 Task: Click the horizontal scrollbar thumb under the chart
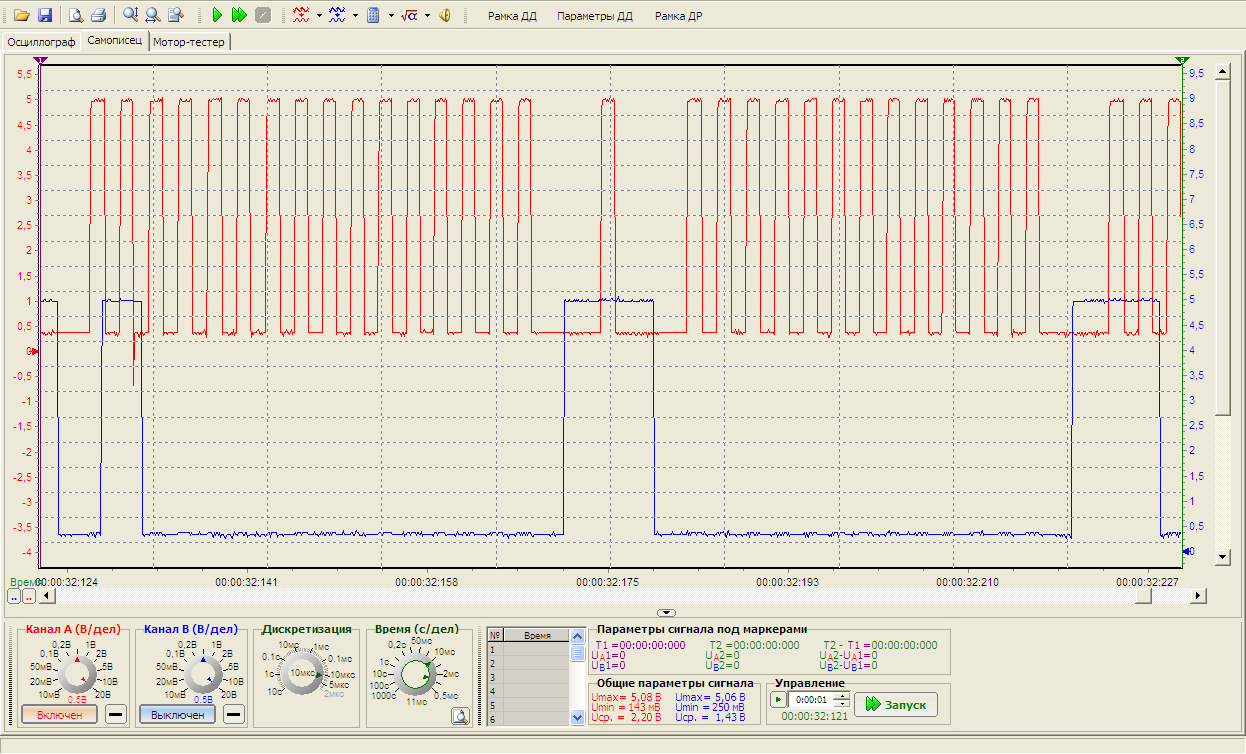[x=1143, y=596]
